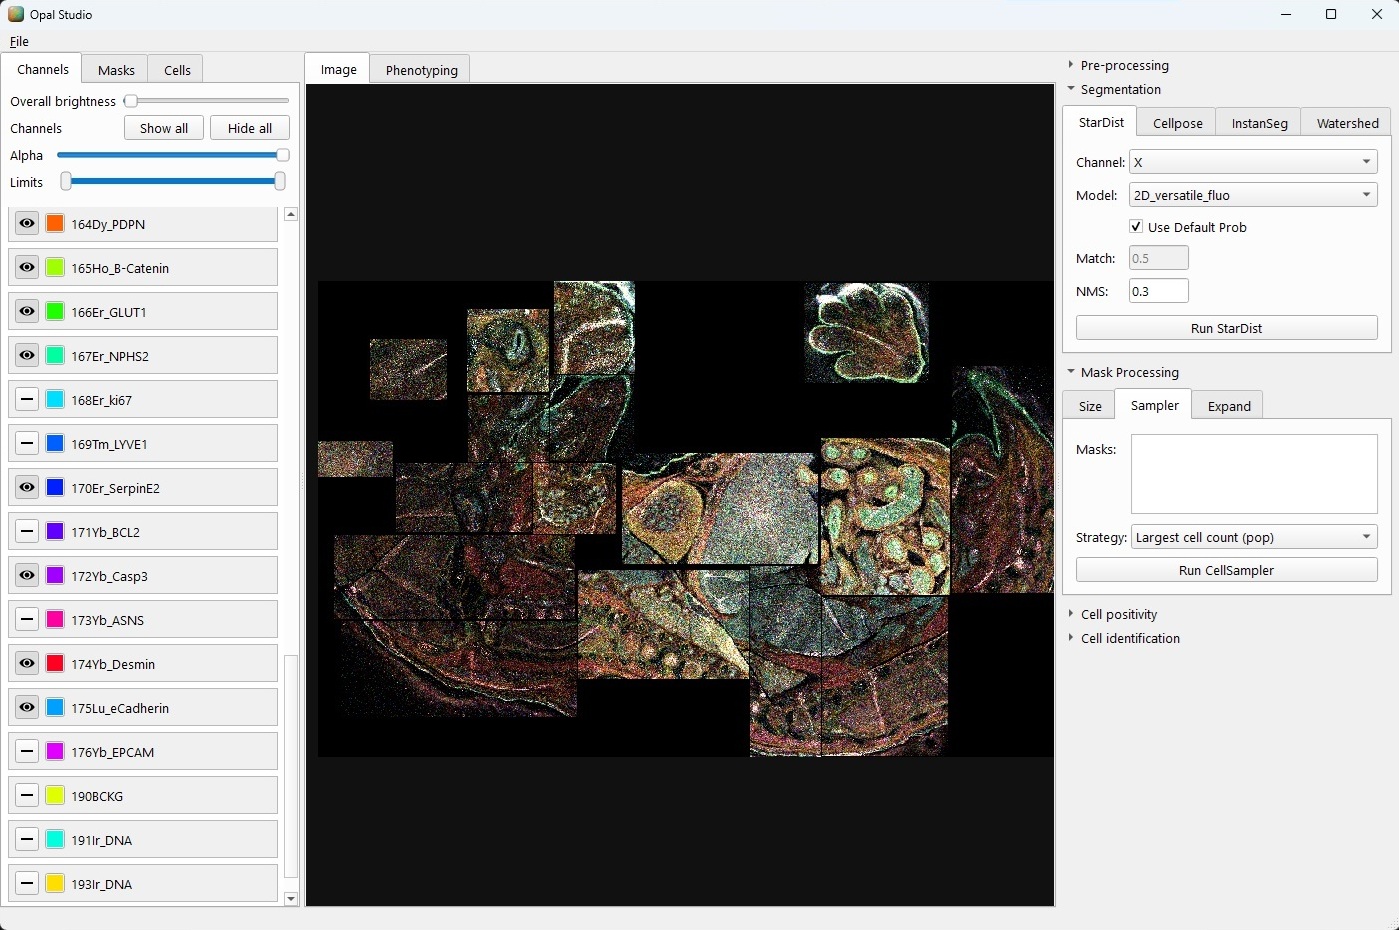The height and width of the screenshot is (930, 1399).
Task: Open the 193Ir_DNA color swatch
Action: coord(55,884)
